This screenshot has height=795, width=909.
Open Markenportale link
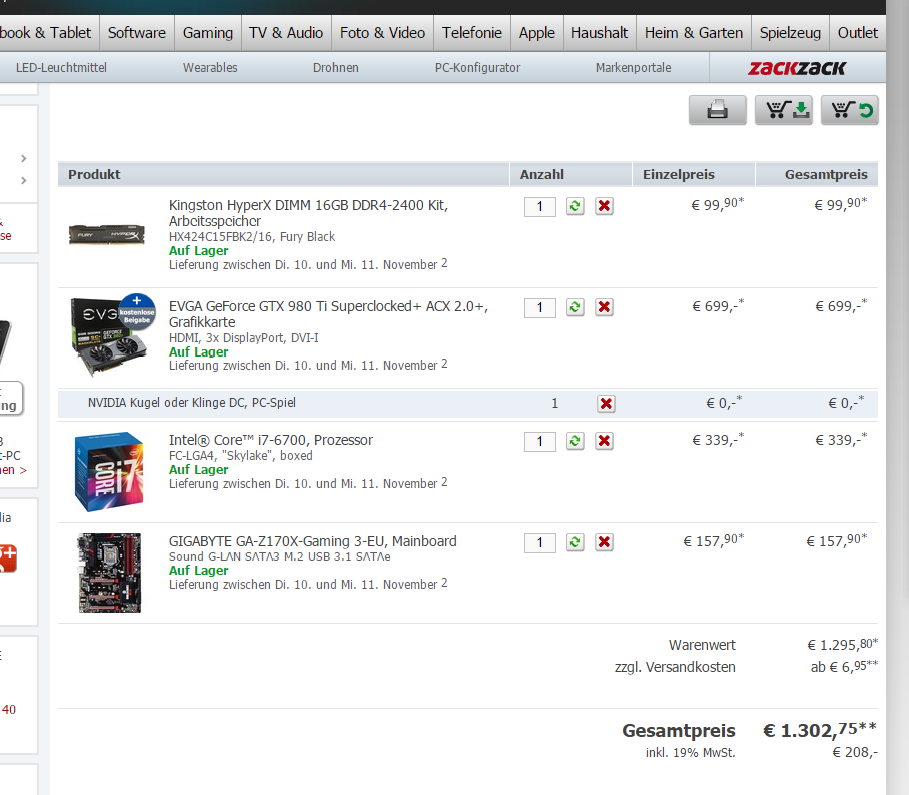pos(634,68)
